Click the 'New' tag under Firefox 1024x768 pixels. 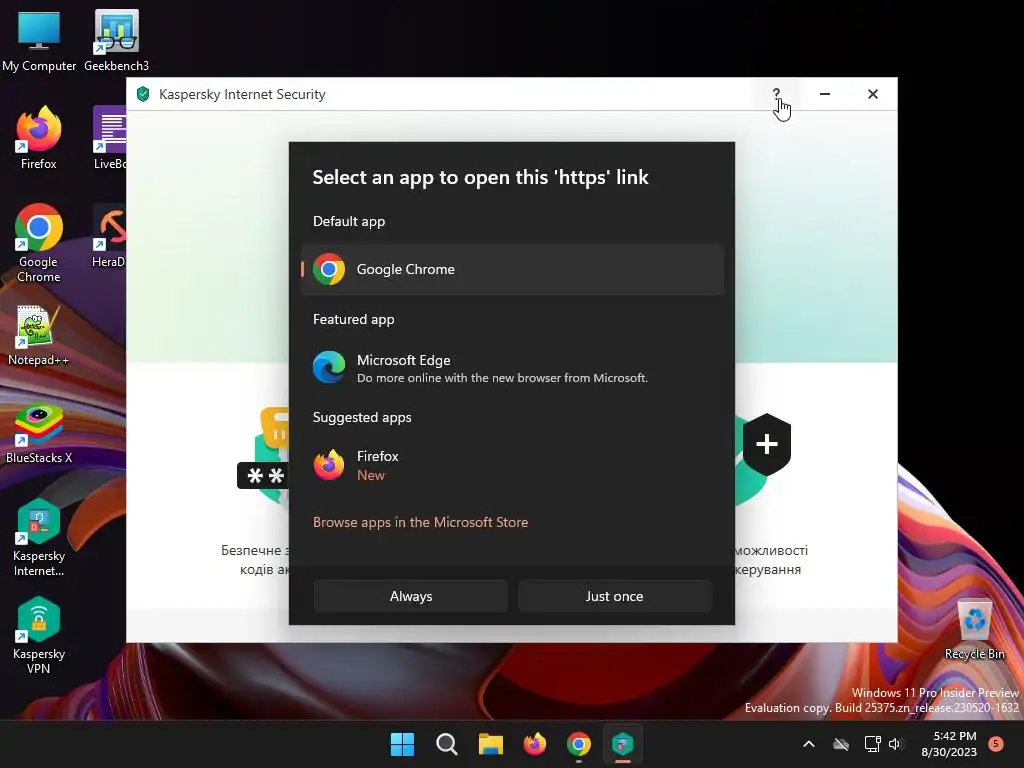pos(370,475)
